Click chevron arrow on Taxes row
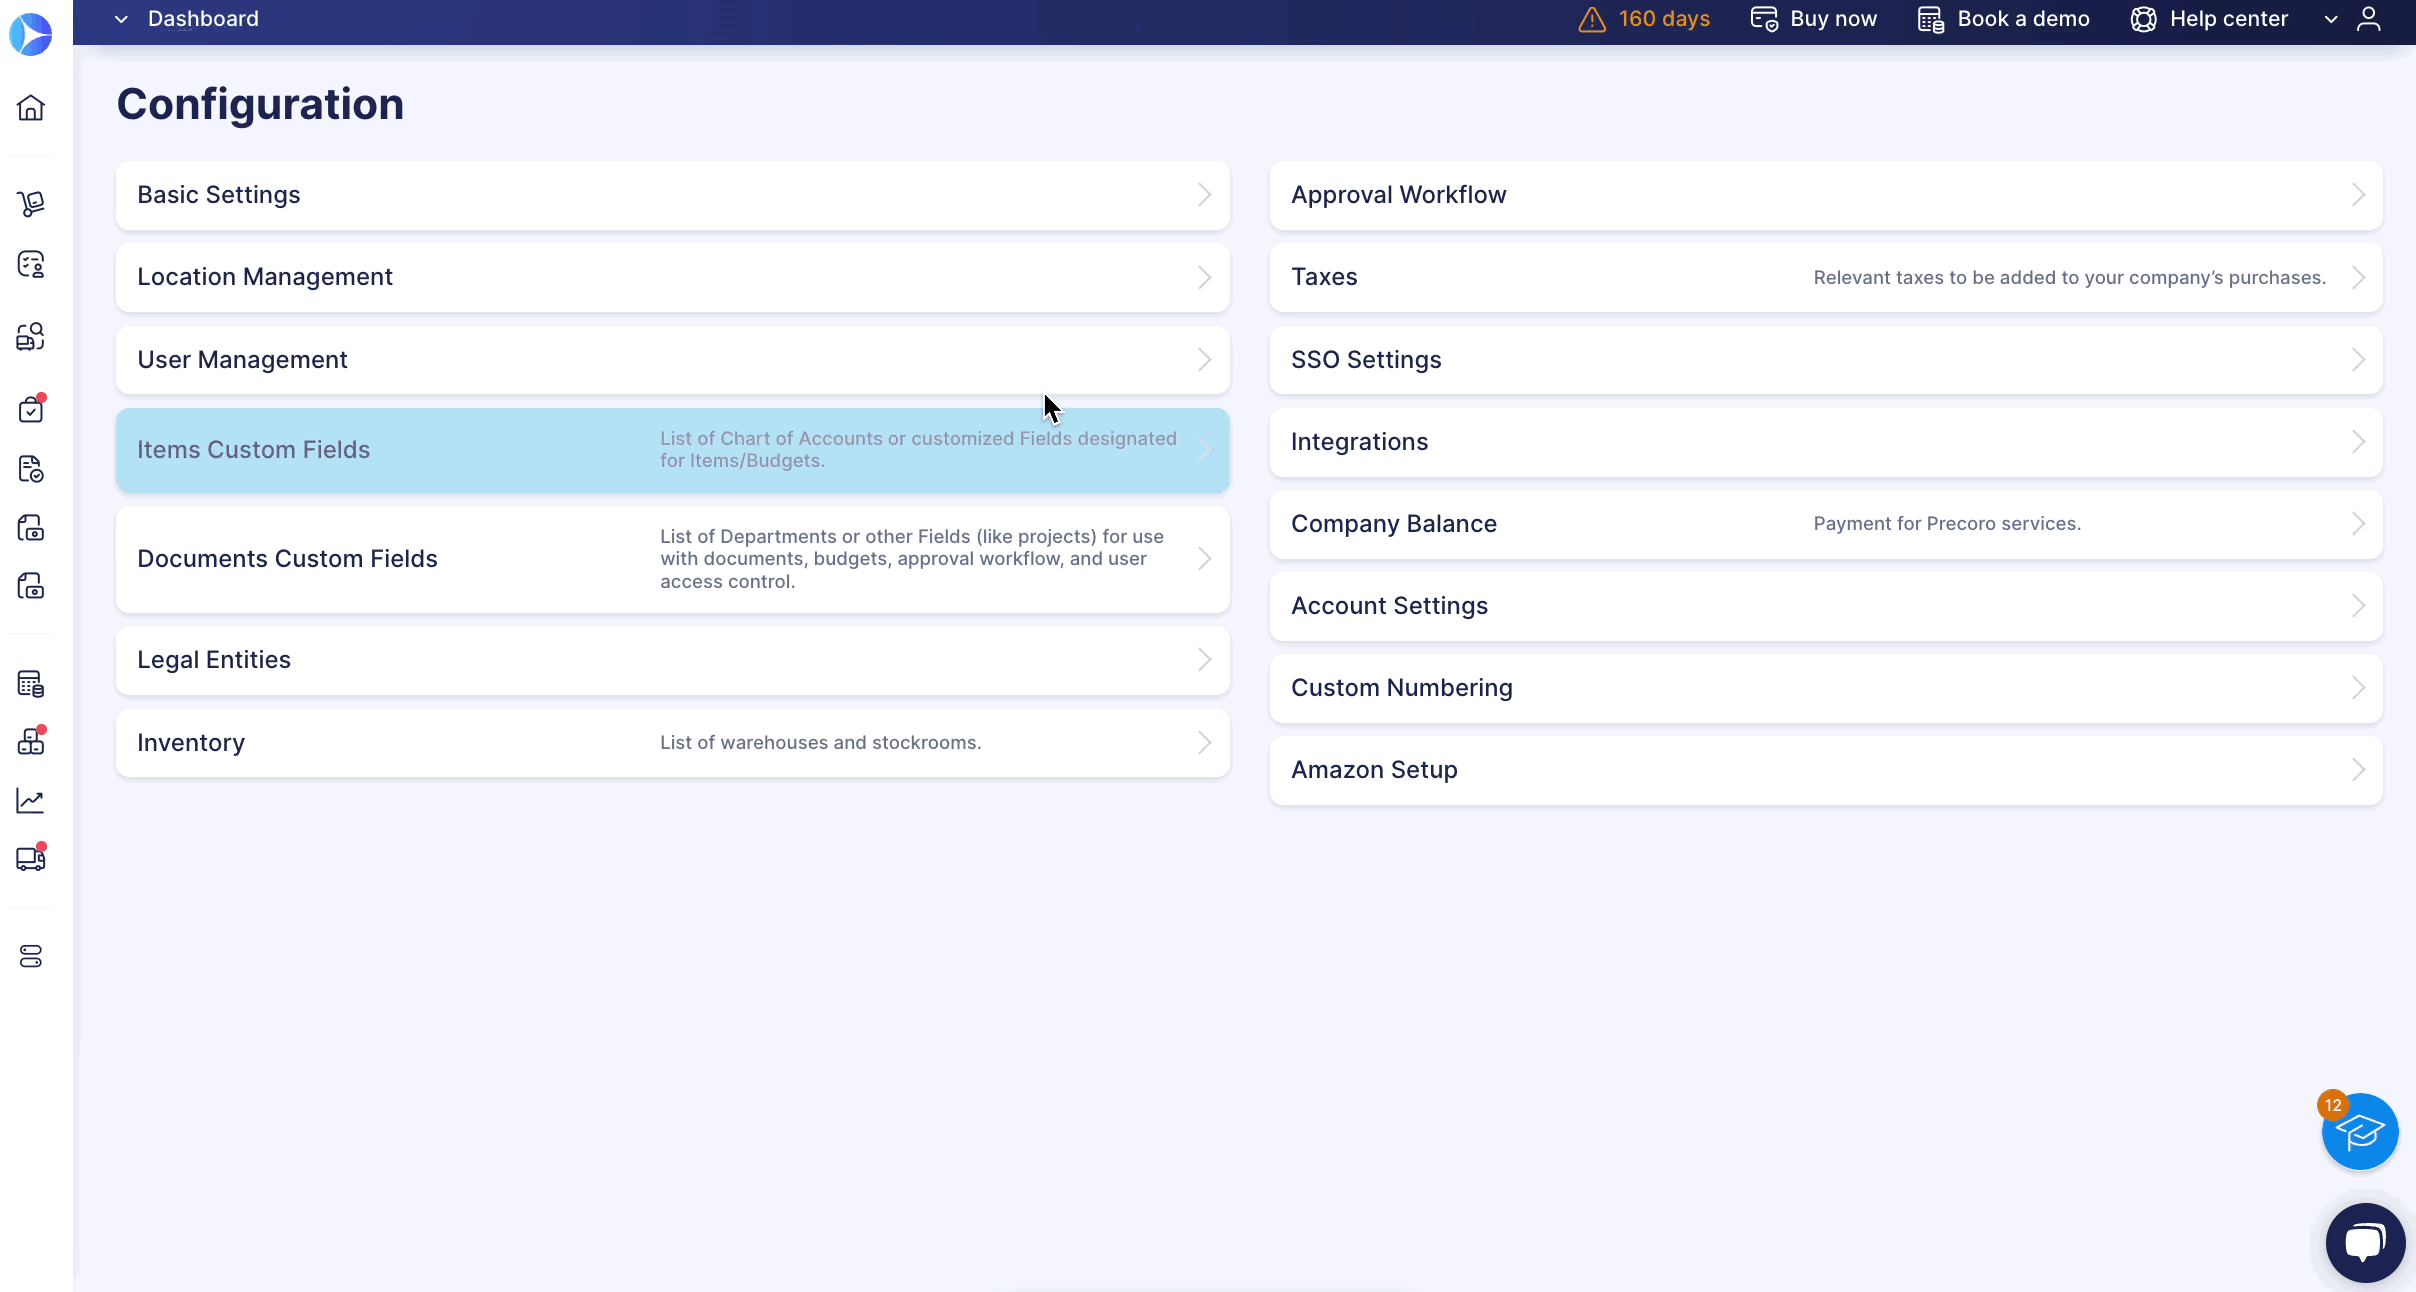Image resolution: width=2416 pixels, height=1292 pixels. click(2359, 277)
